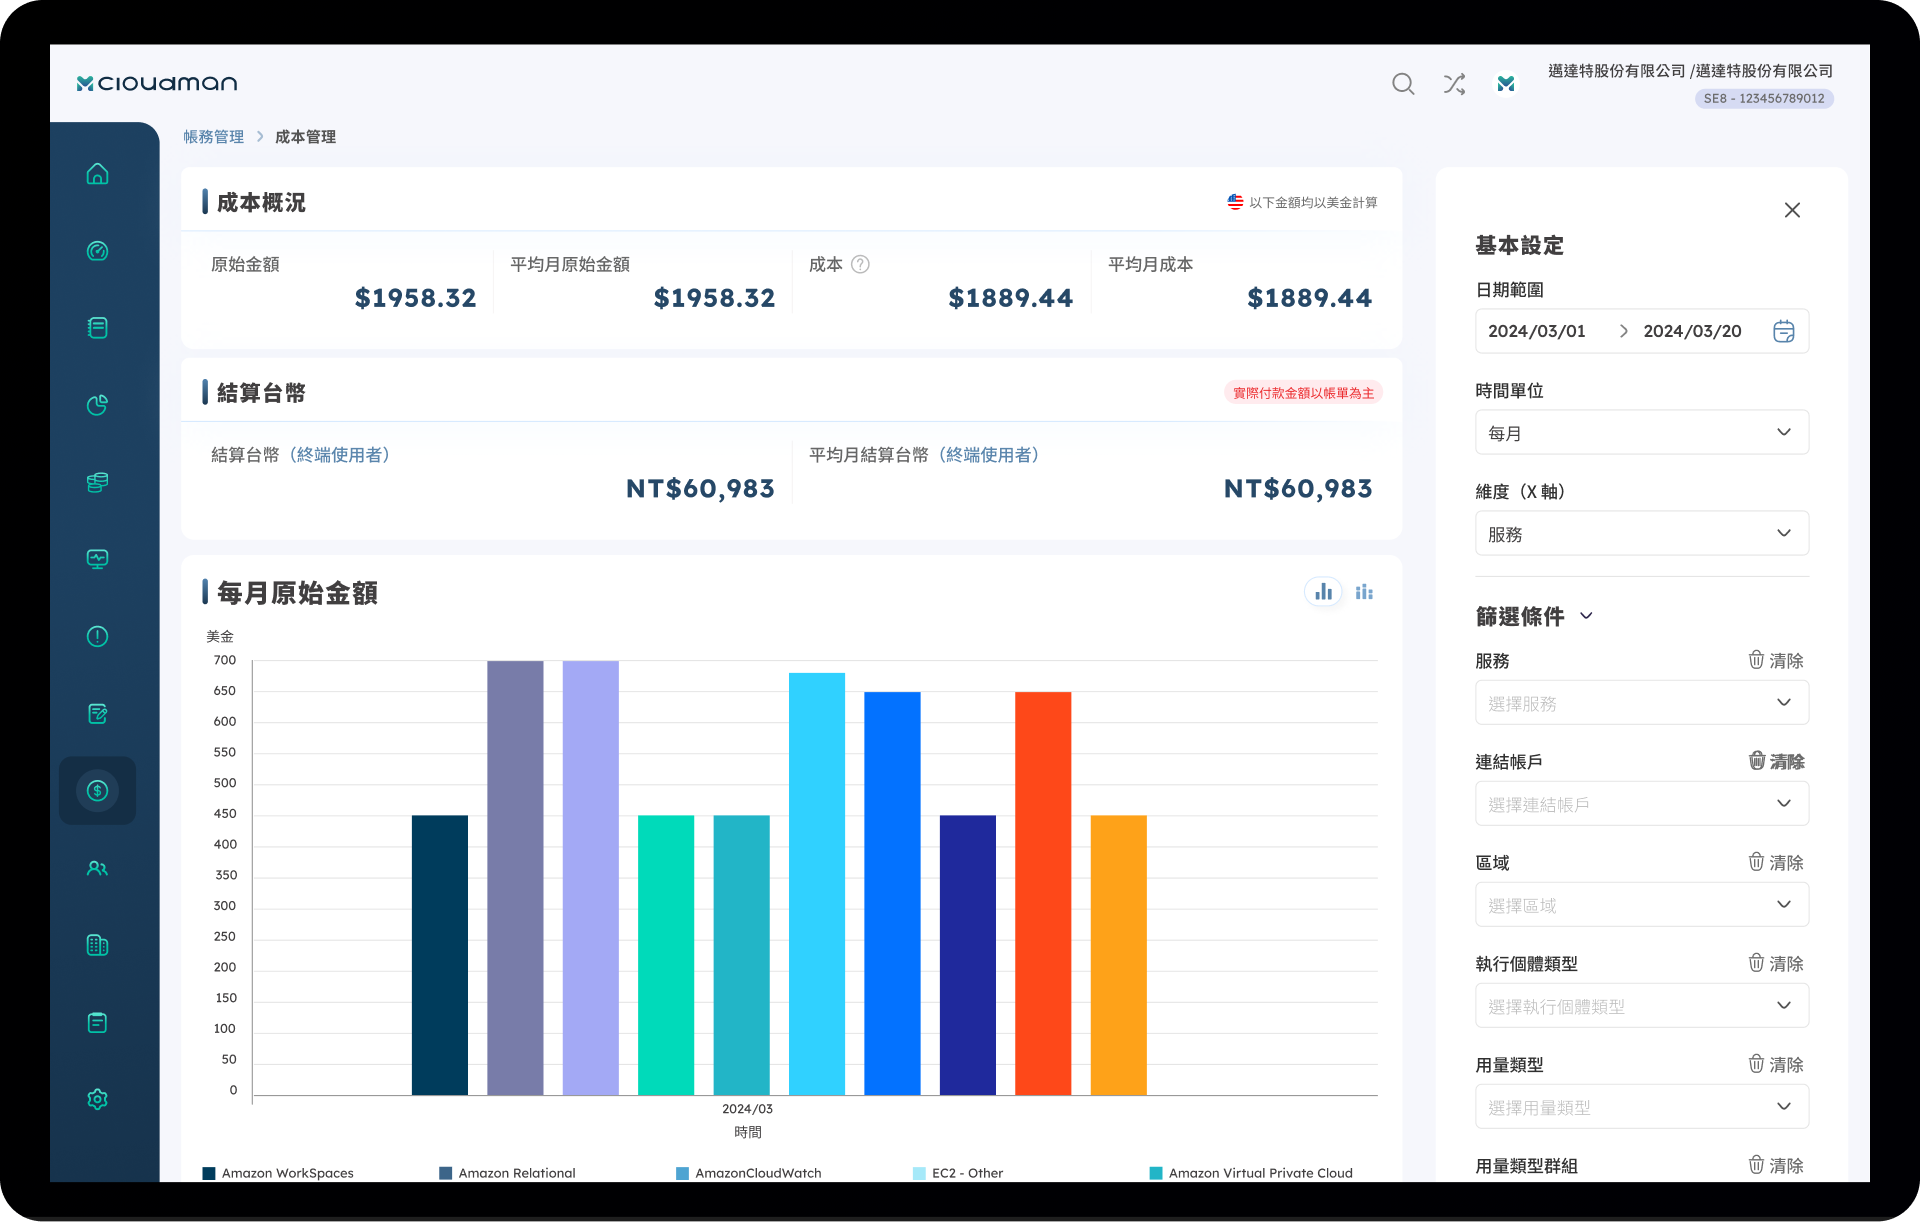Screen dimensions: 1920x1222
Task: Click the 2024/03 x-axis label
Action: (747, 1109)
